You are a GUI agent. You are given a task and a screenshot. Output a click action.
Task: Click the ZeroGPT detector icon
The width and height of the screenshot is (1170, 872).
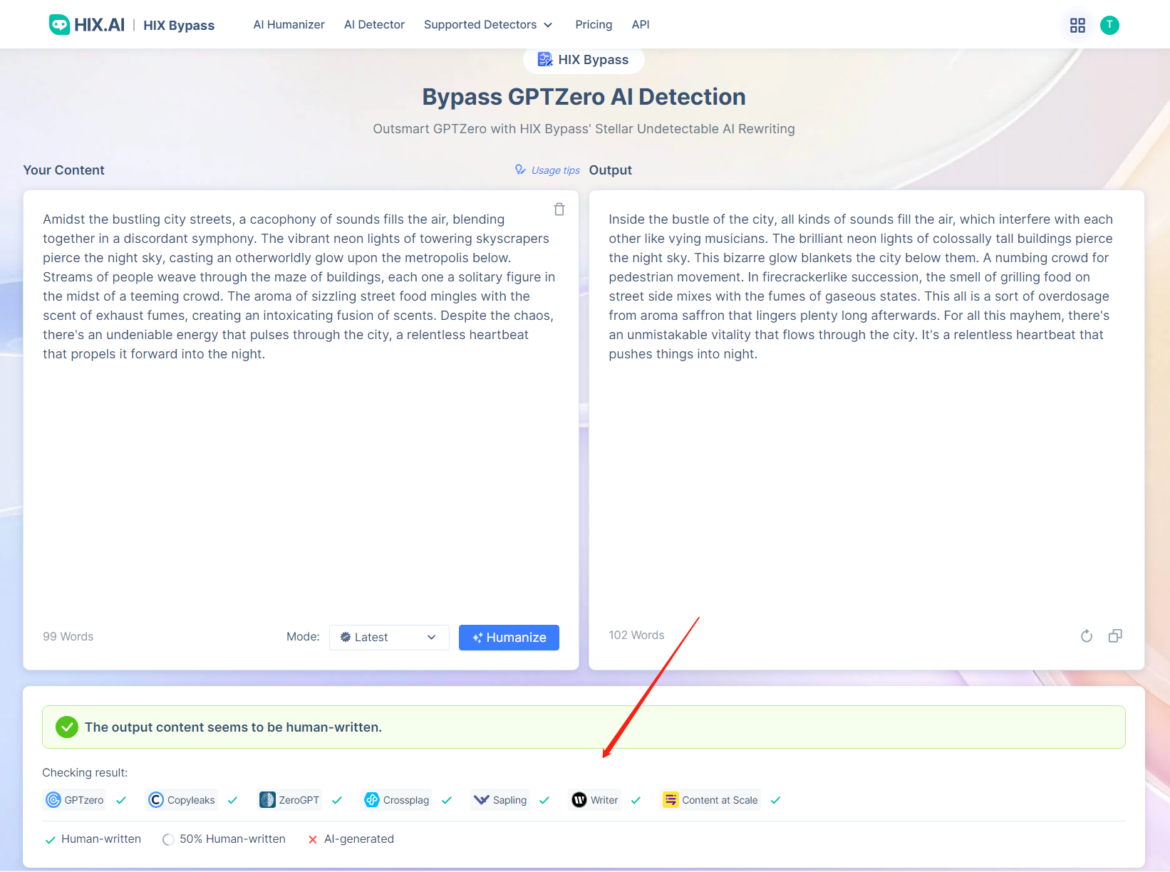267,800
